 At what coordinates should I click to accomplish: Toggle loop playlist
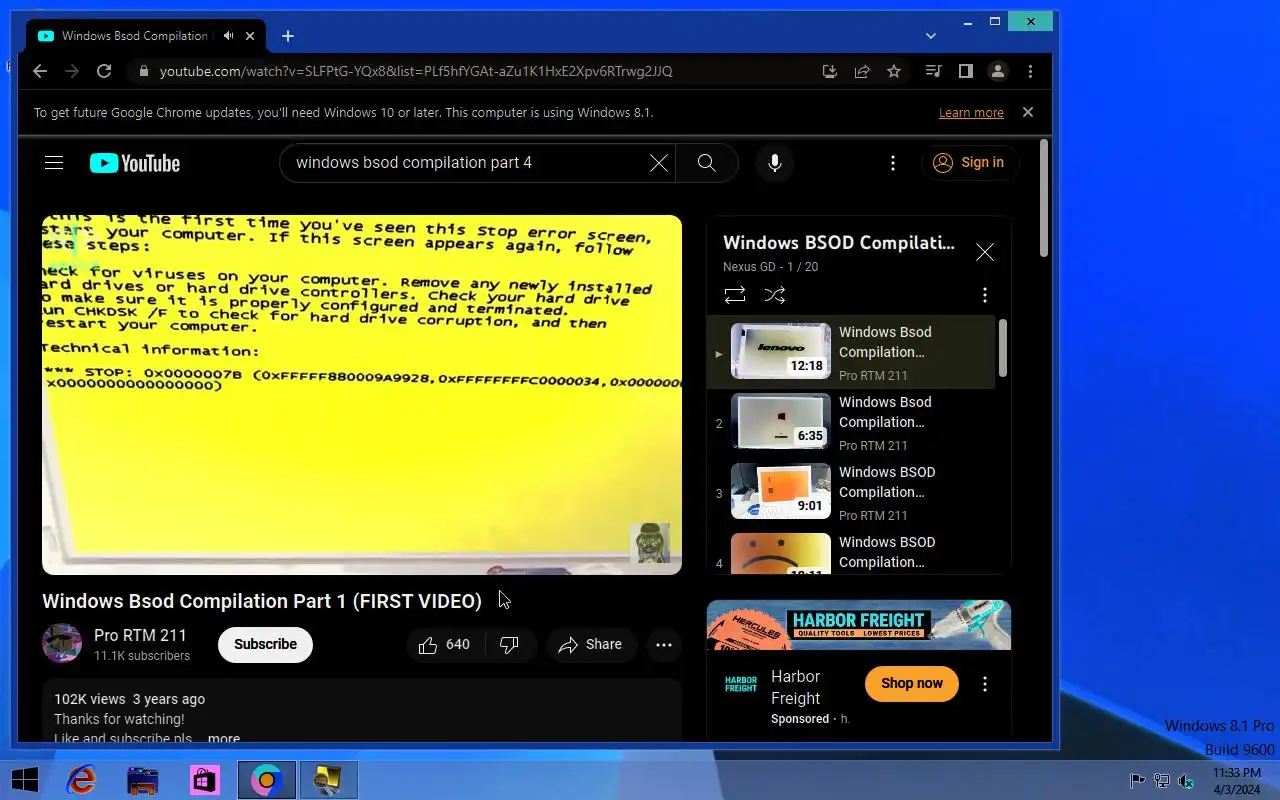[734, 295]
